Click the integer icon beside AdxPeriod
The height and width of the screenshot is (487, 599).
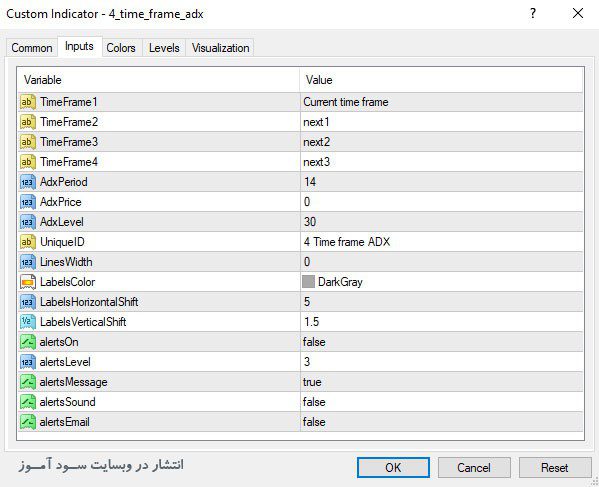click(x=28, y=182)
